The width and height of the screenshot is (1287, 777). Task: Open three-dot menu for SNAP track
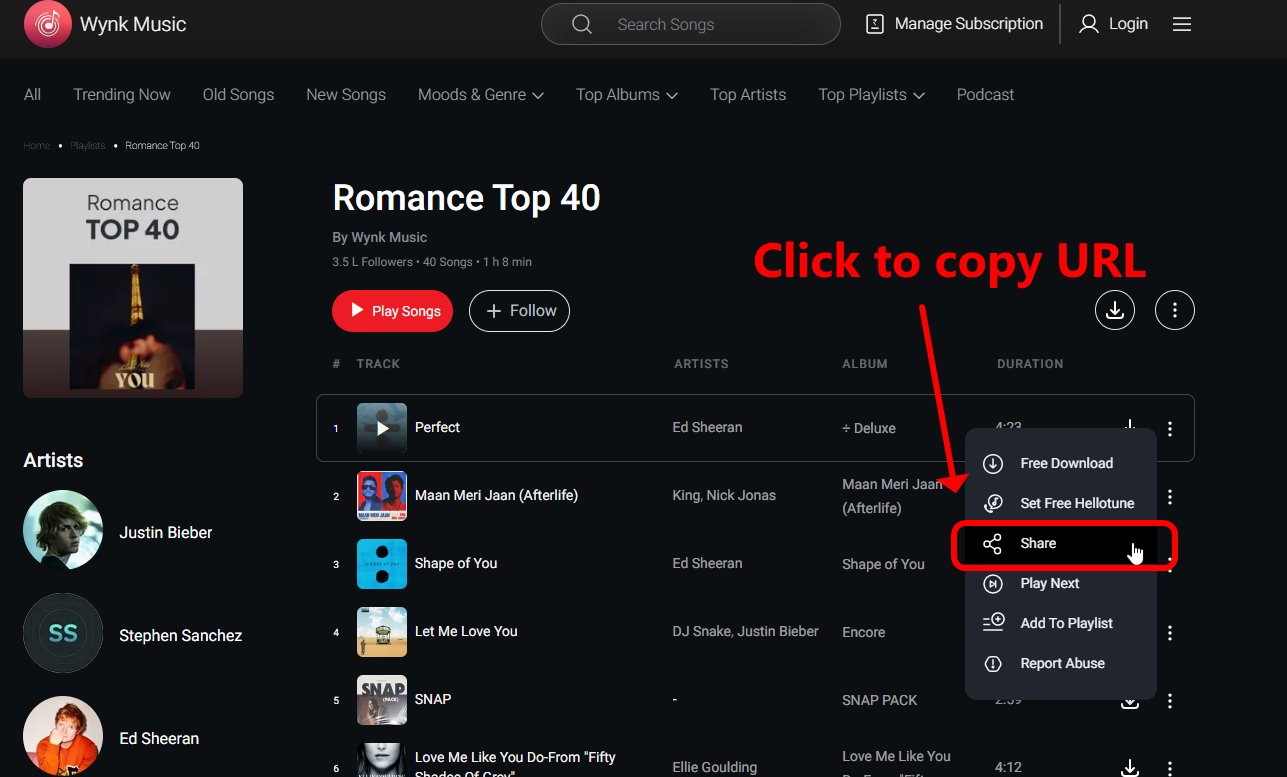(1170, 701)
